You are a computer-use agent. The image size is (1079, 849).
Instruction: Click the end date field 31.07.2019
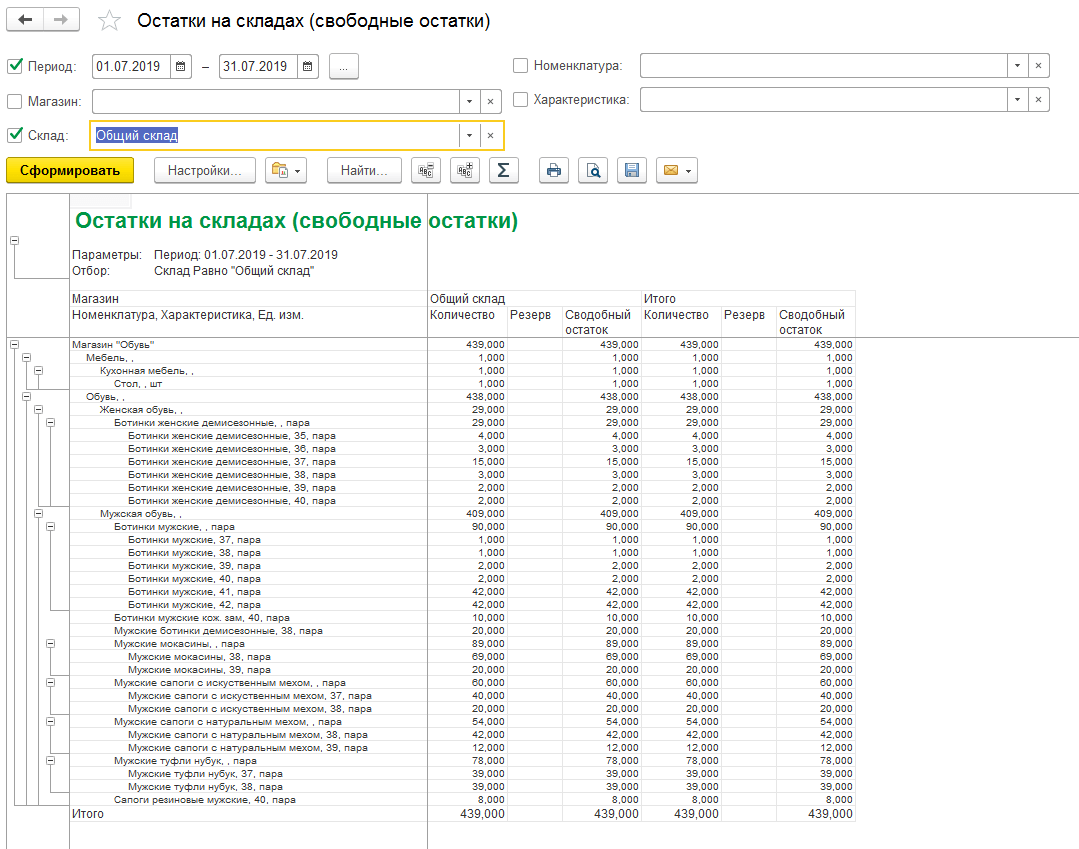pyautogui.click(x=259, y=67)
